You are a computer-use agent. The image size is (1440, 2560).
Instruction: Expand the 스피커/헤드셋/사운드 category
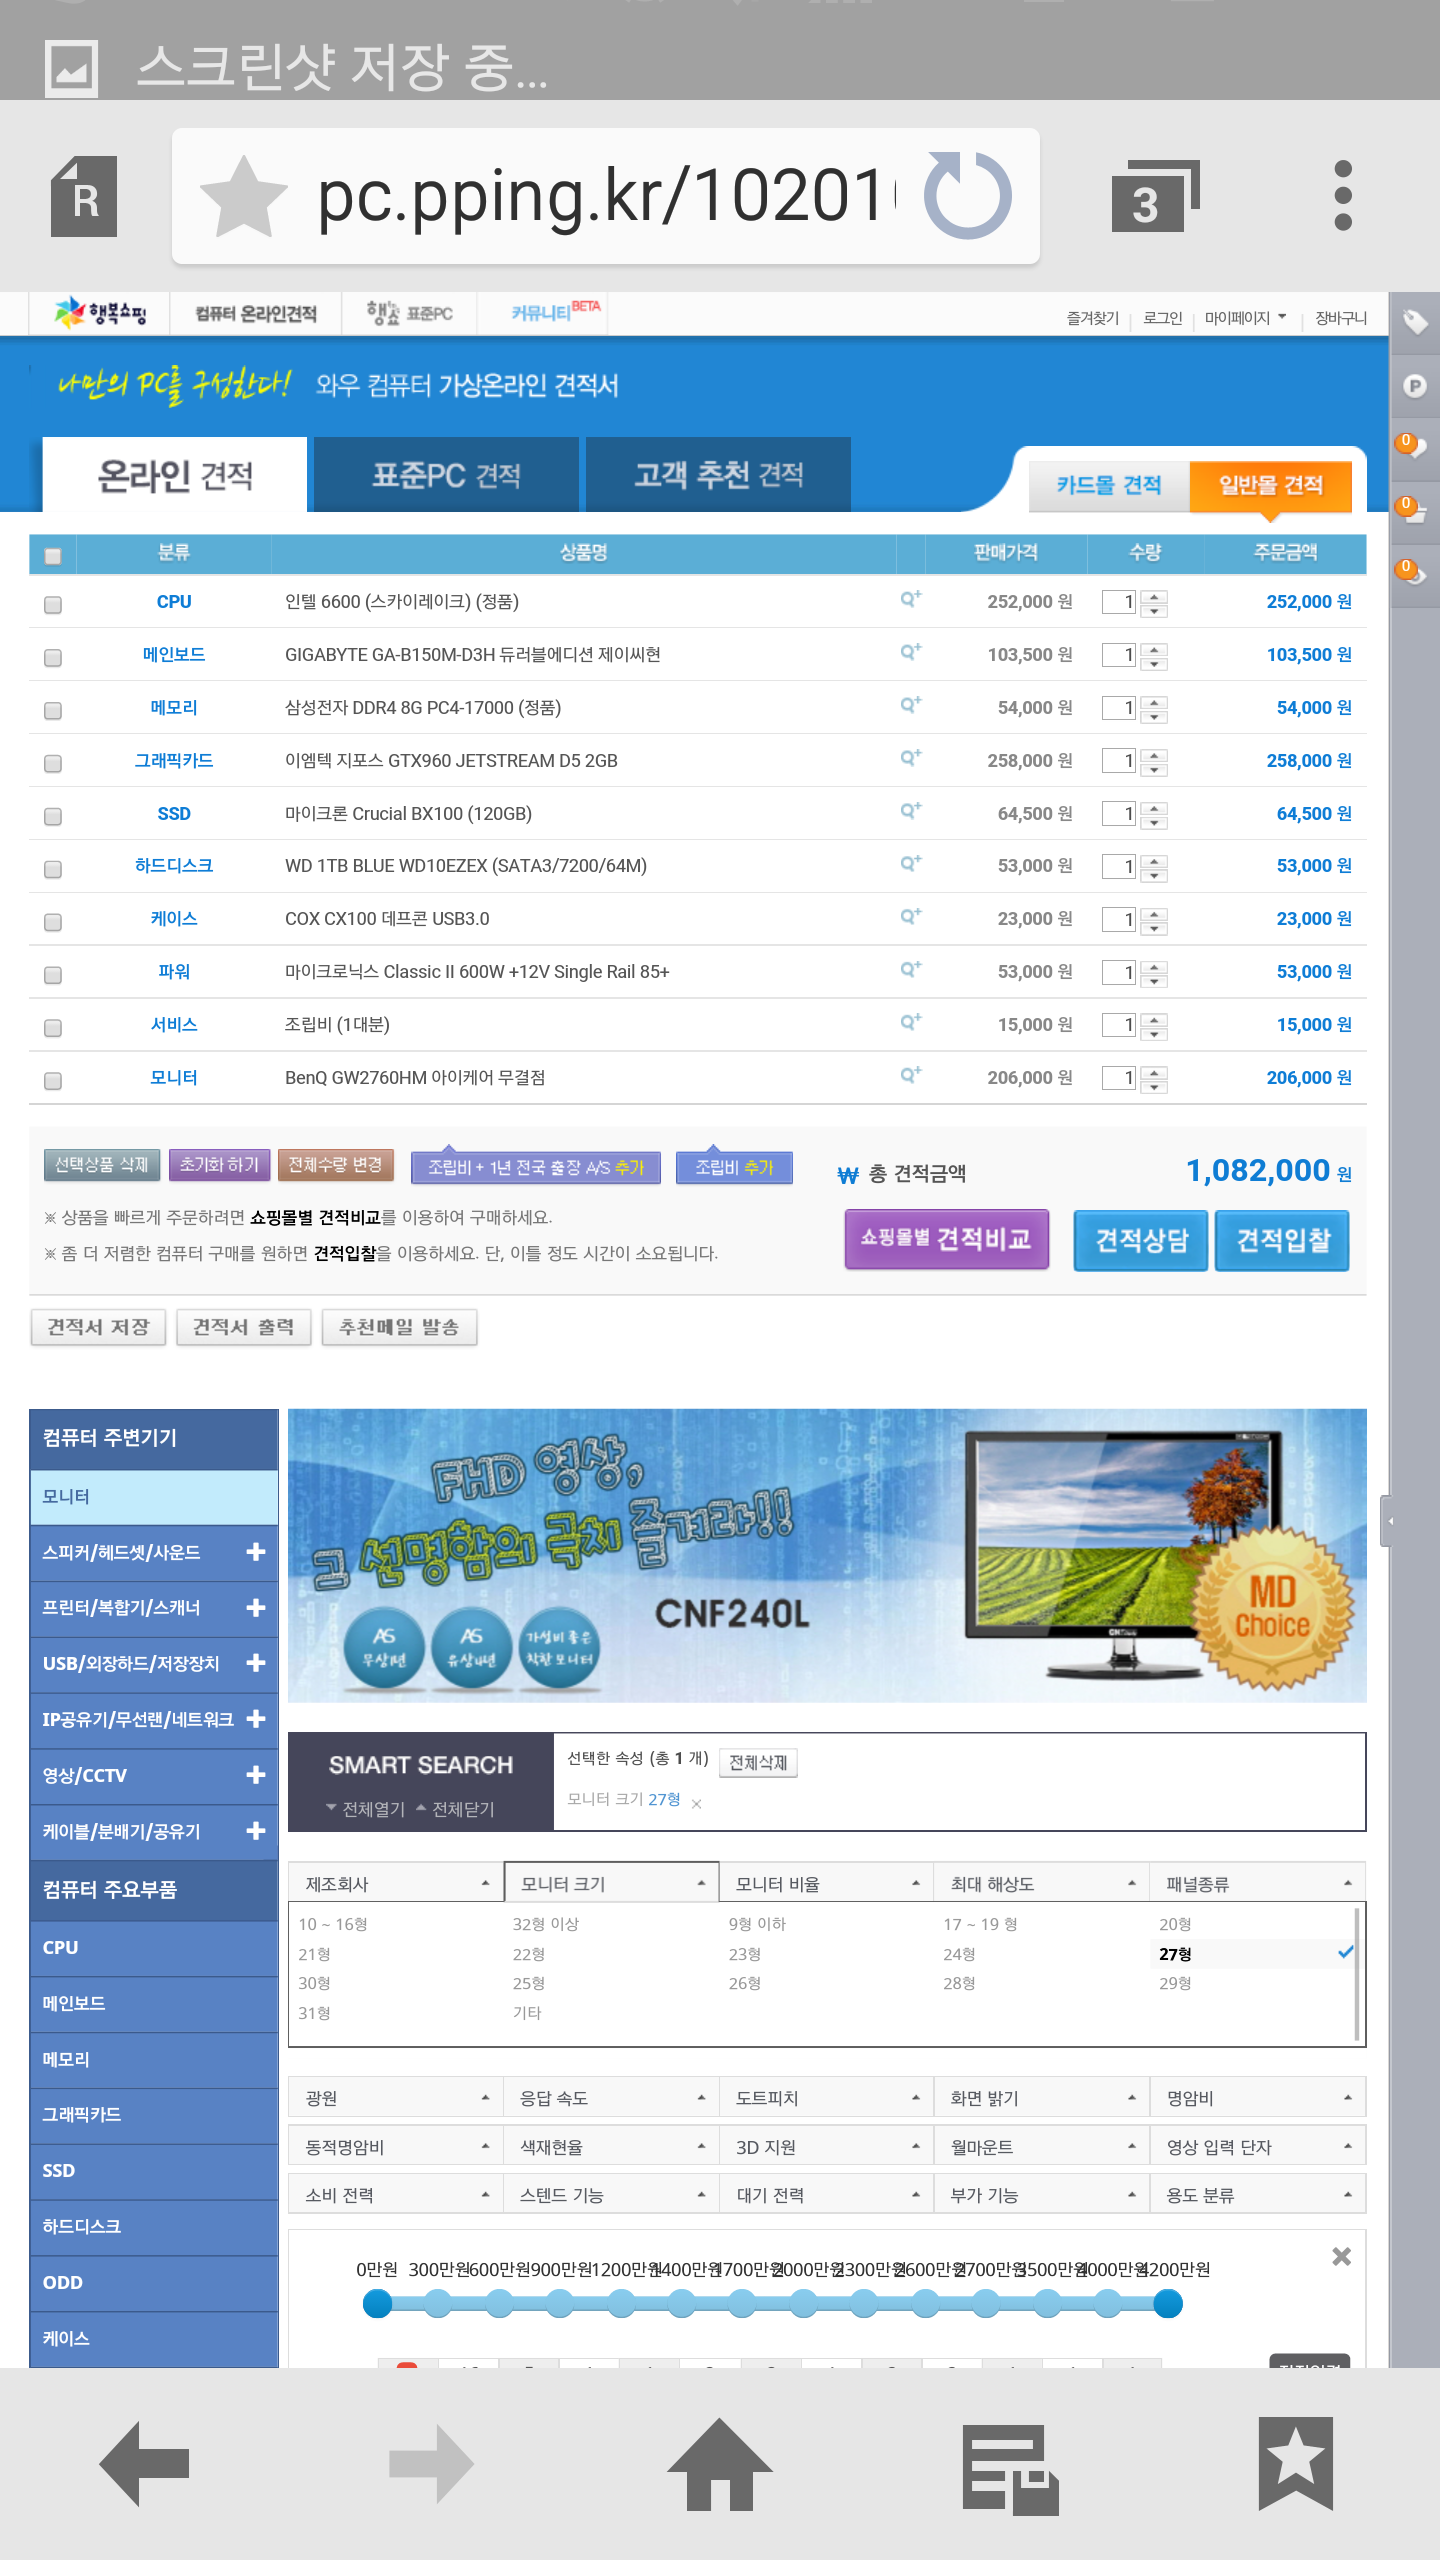(x=256, y=1552)
